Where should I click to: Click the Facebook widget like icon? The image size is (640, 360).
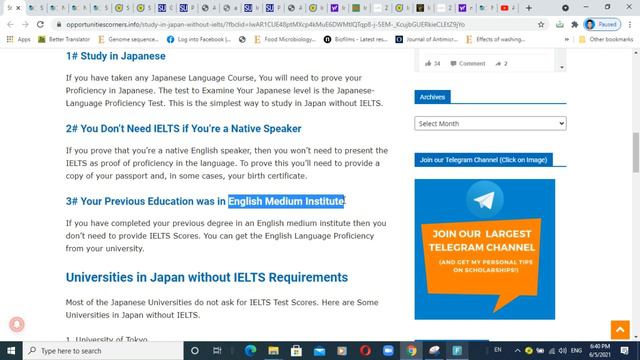428,63
